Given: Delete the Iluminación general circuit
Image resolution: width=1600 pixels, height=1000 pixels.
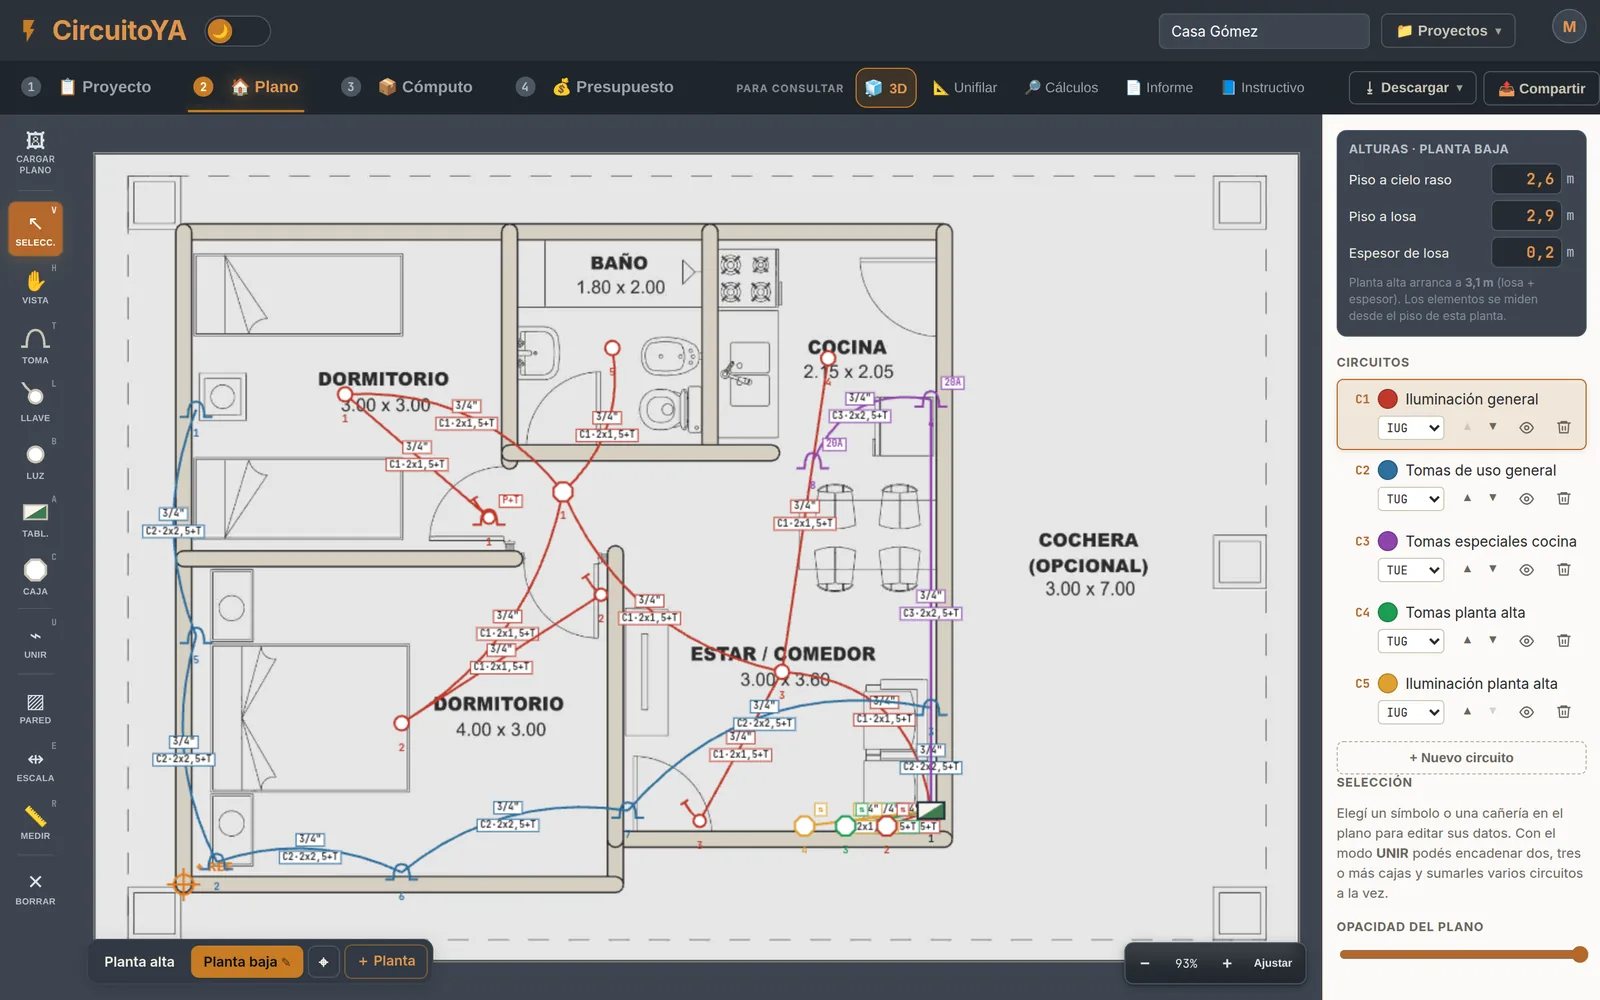Looking at the screenshot, I should [x=1563, y=427].
